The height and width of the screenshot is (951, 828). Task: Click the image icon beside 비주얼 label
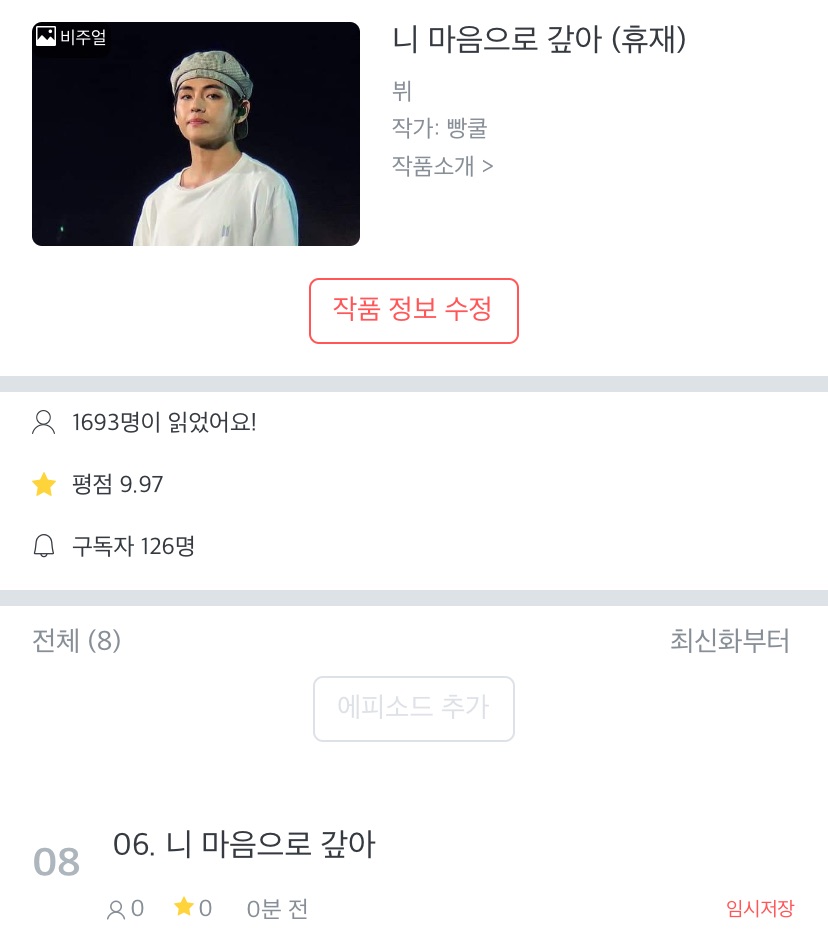tap(46, 37)
